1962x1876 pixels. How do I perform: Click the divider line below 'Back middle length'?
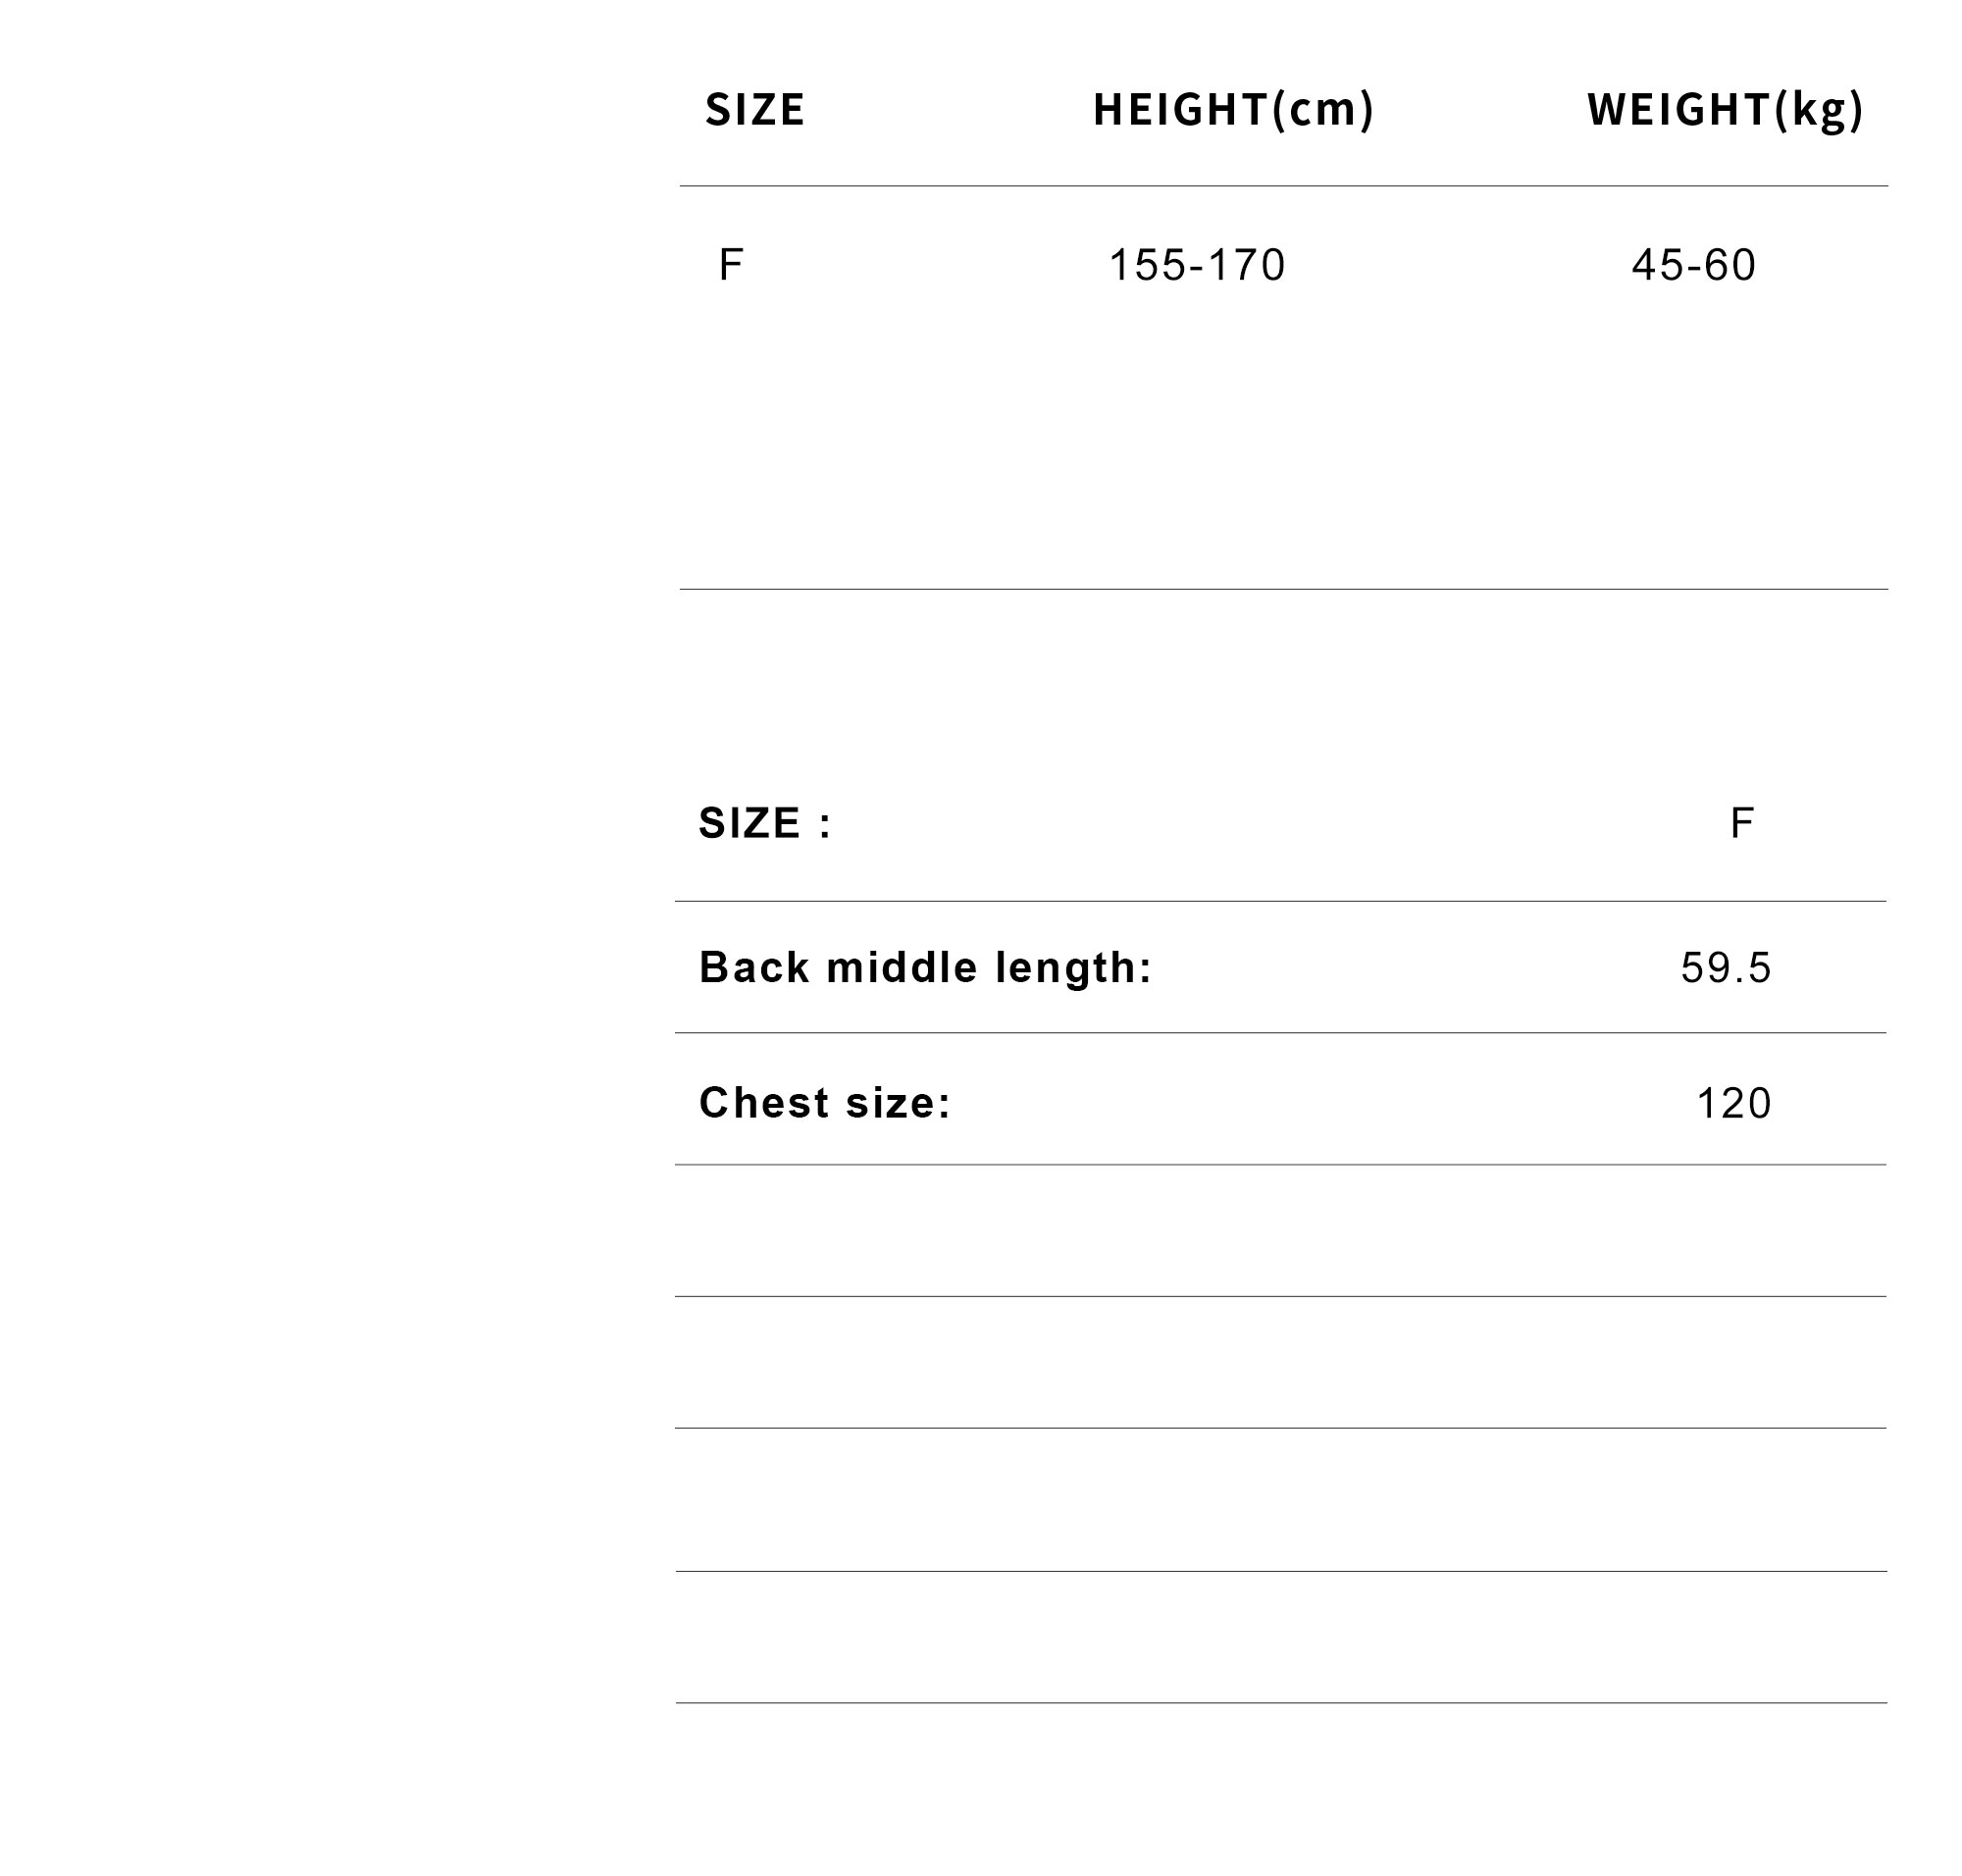(1280, 1033)
